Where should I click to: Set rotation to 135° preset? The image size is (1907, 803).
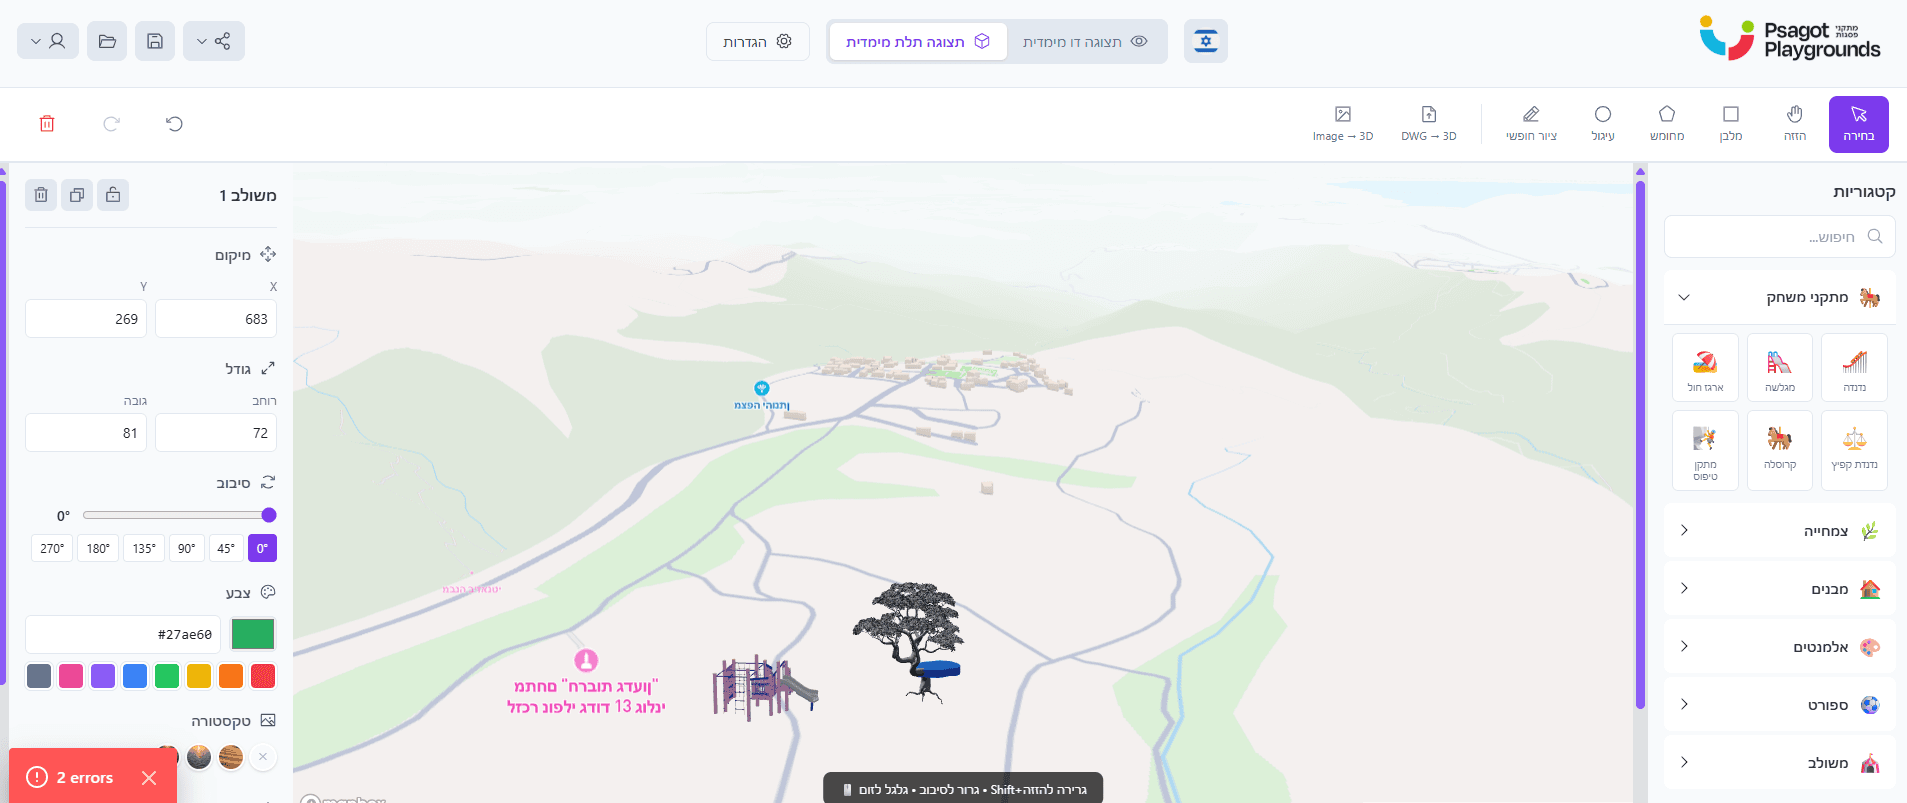pyautogui.click(x=144, y=548)
